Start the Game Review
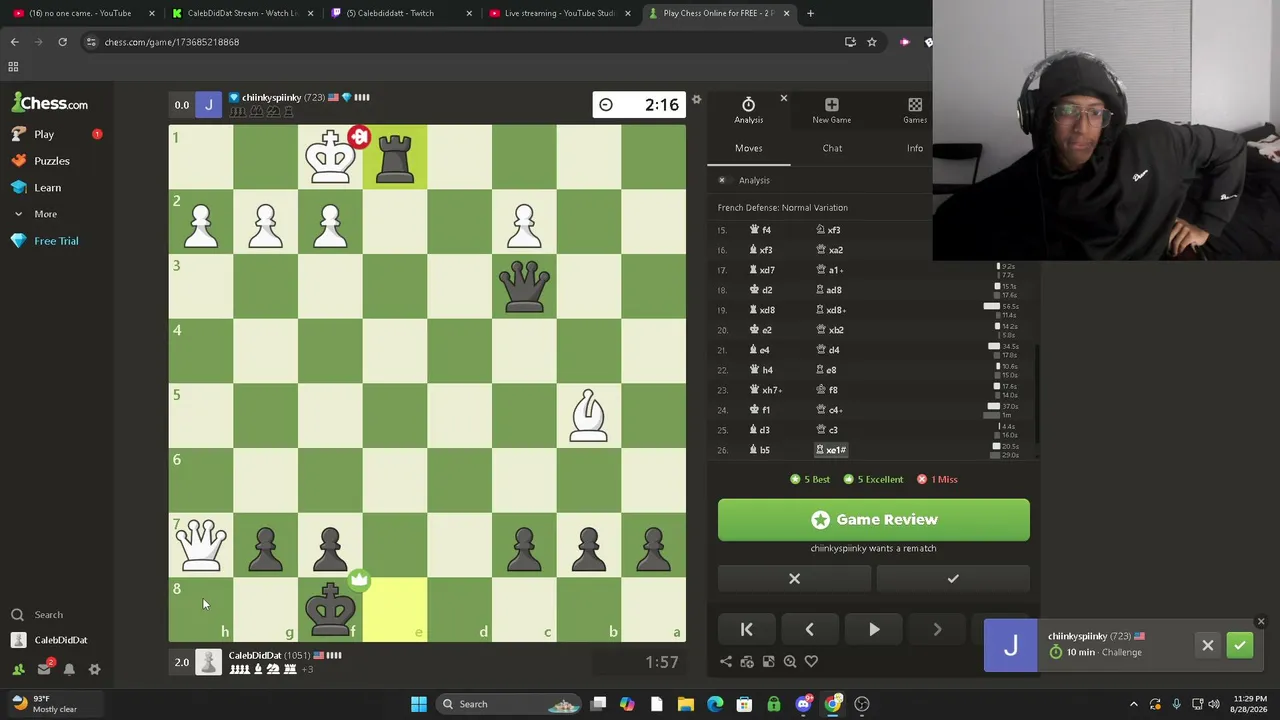The image size is (1280, 720). [x=873, y=520]
